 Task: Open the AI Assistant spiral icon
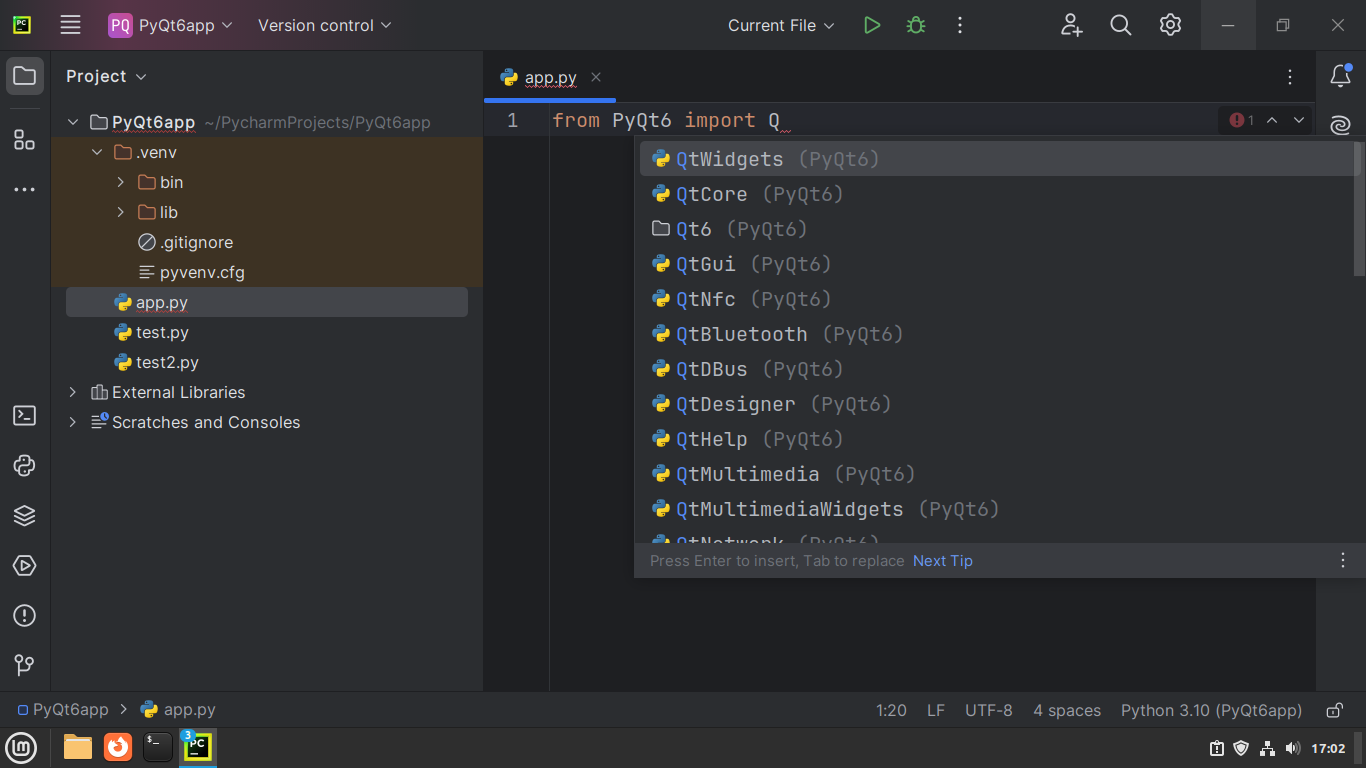click(1341, 125)
